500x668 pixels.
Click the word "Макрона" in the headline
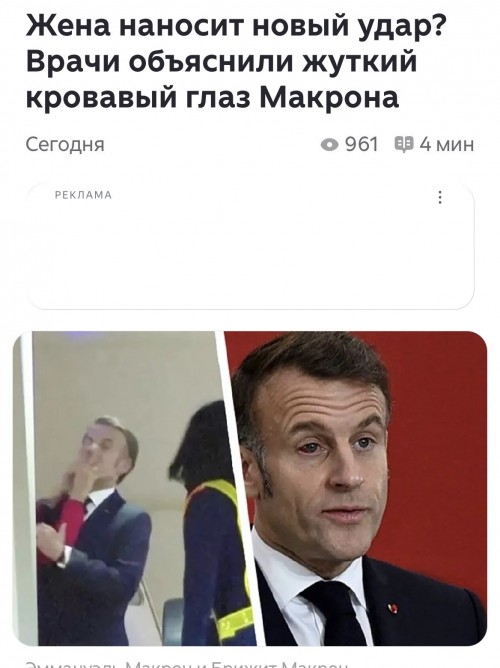[x=329, y=97]
